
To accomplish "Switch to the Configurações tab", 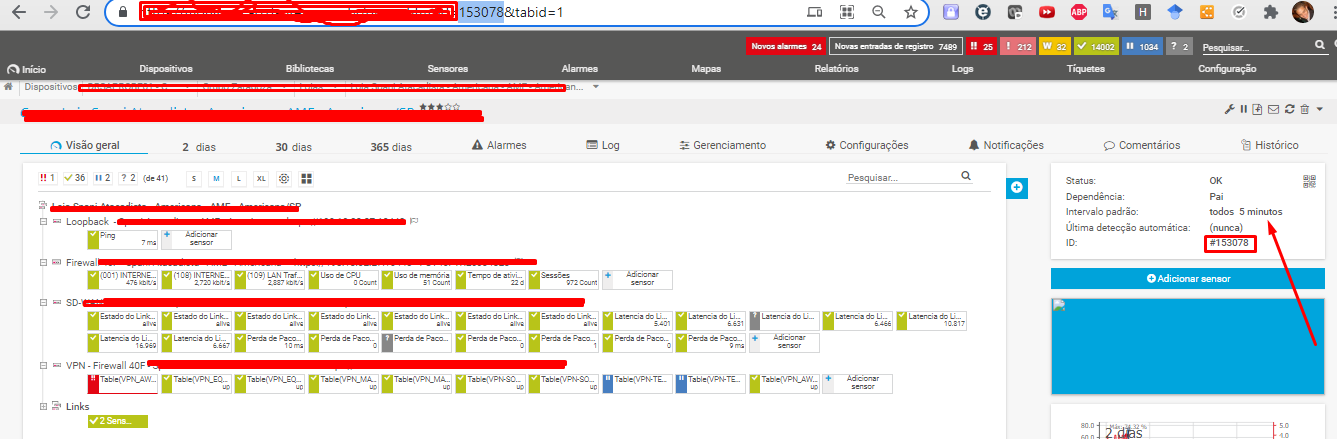I will point(867,145).
